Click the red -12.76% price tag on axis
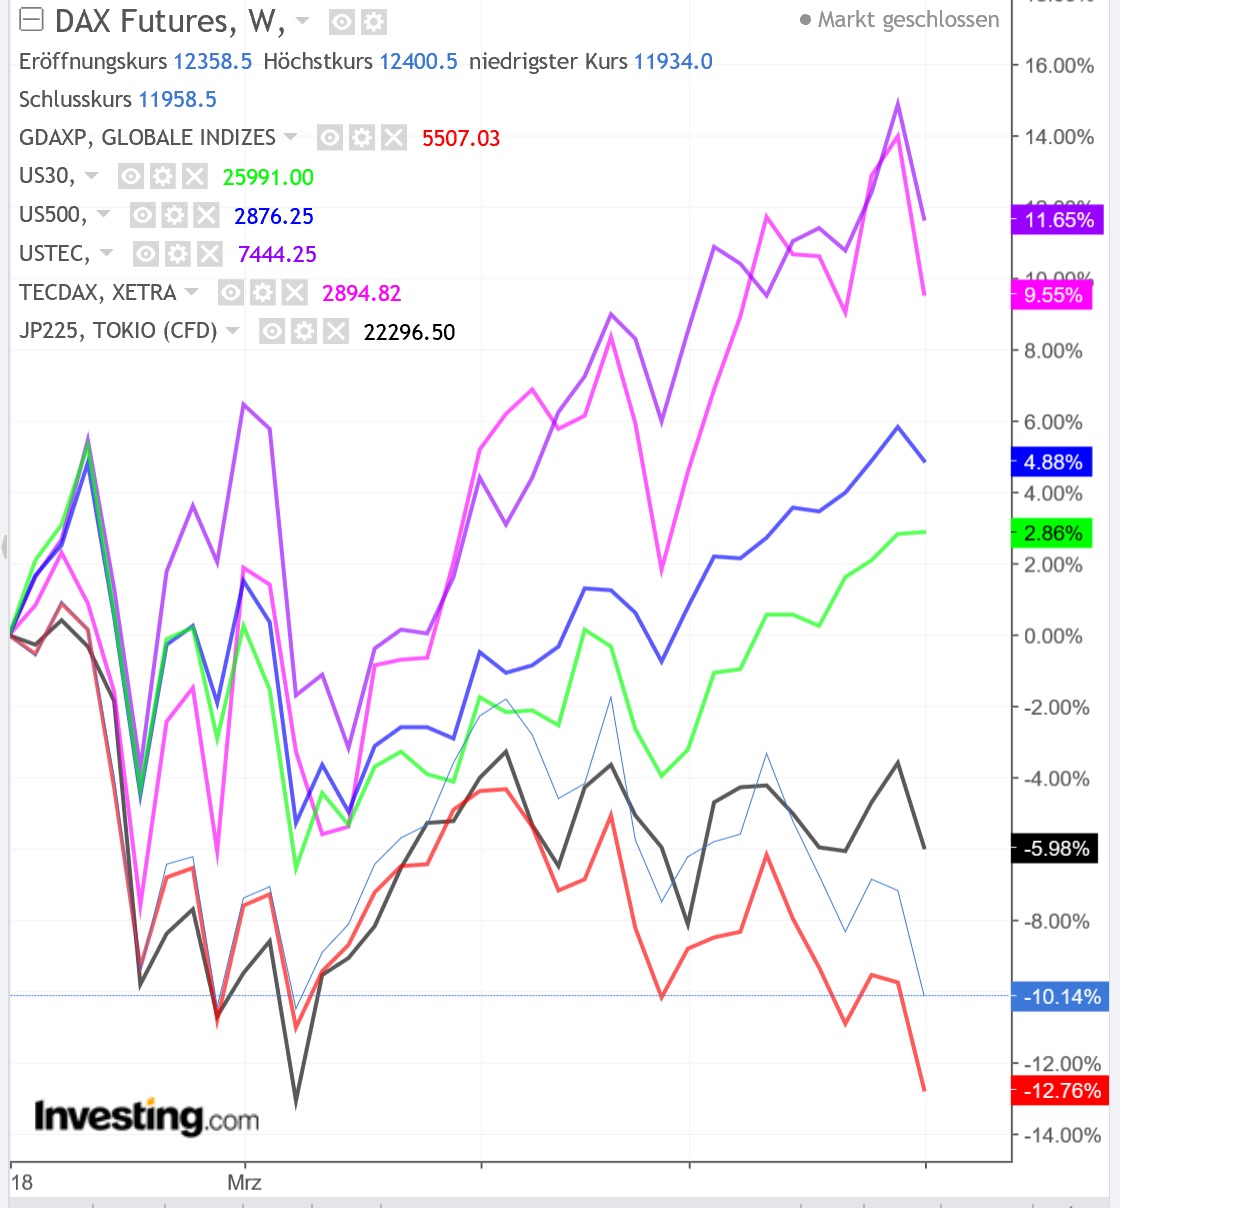This screenshot has width=1258, height=1208. (x=1060, y=1091)
